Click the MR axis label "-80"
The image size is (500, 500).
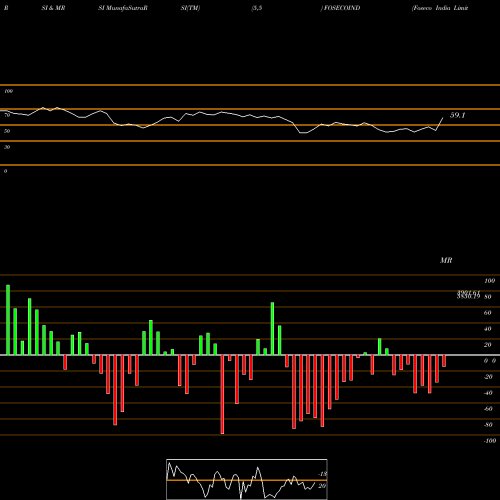488,425
